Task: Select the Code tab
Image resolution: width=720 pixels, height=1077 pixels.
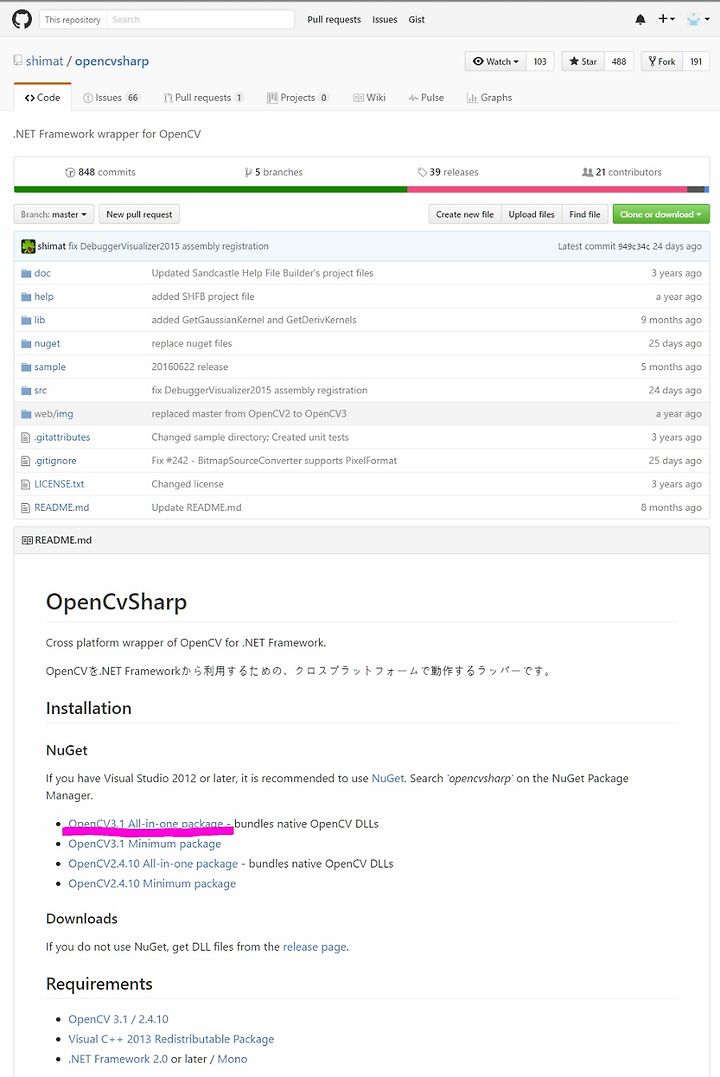Action: click(x=43, y=98)
